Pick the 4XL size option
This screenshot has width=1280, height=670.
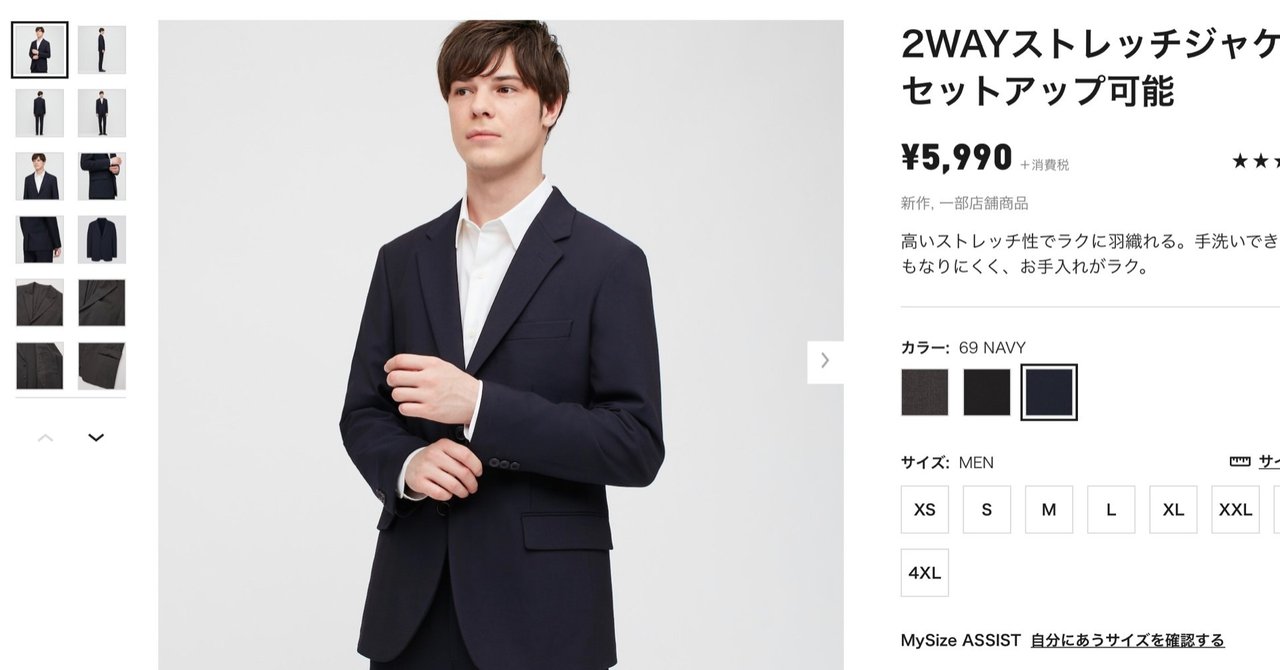[x=925, y=572]
